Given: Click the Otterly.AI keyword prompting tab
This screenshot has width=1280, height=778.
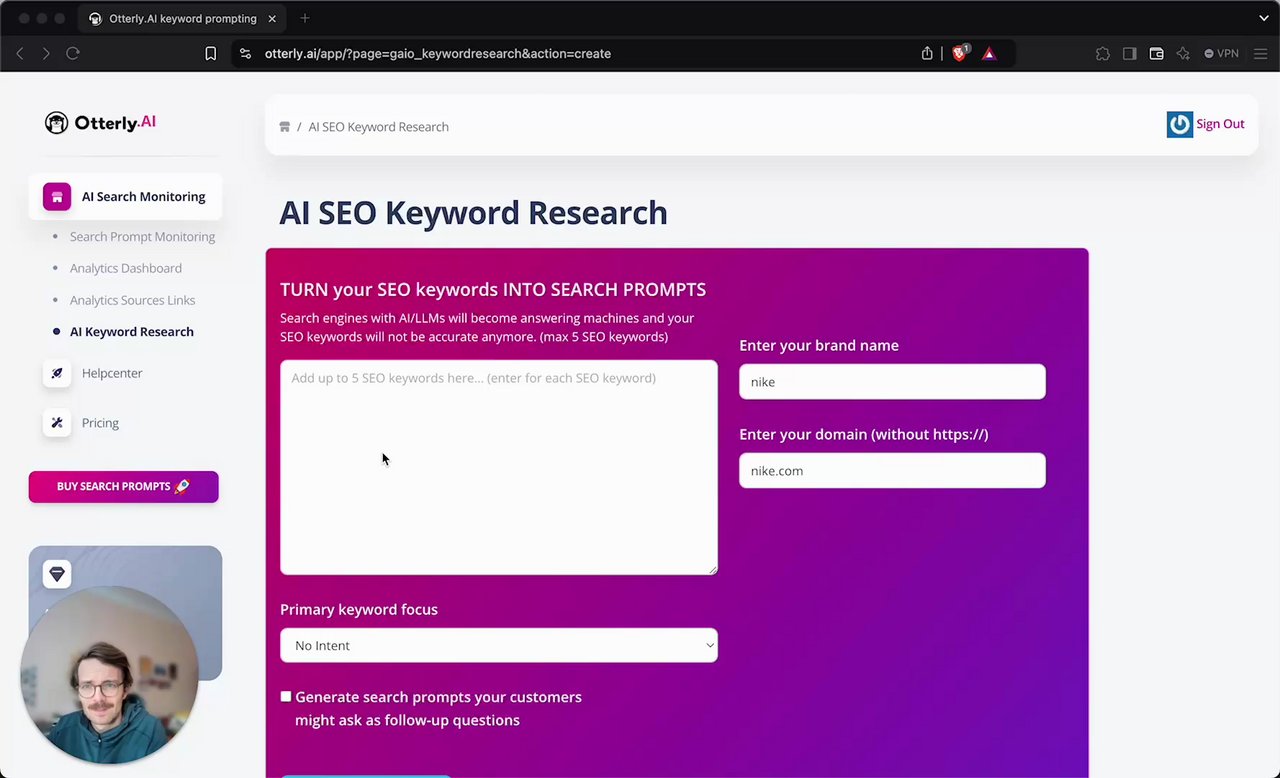Looking at the screenshot, I should 183,18.
